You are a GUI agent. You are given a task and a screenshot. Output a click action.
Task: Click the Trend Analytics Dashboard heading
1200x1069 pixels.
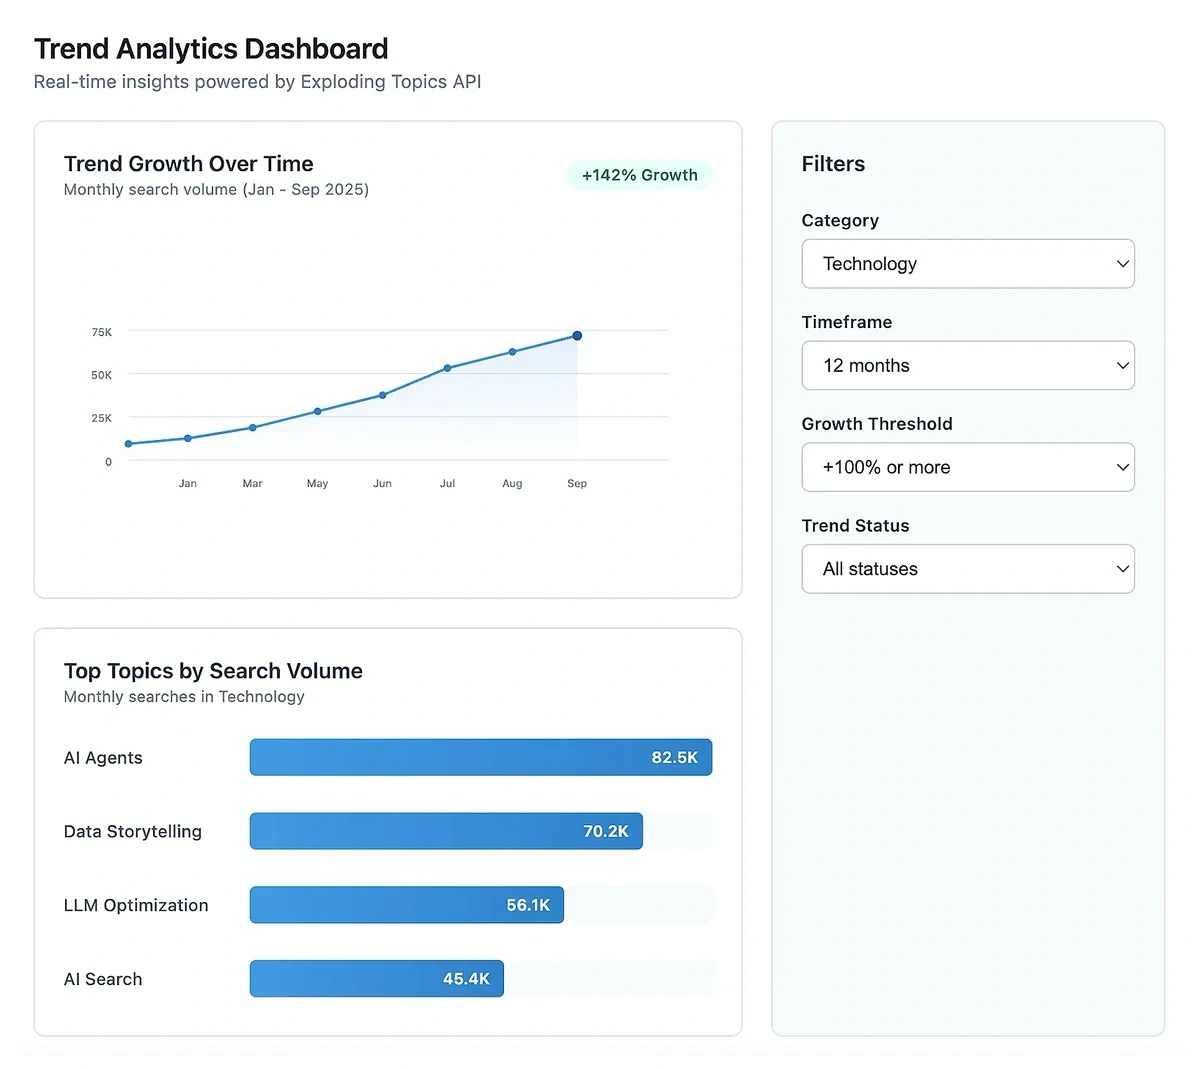pyautogui.click(x=211, y=49)
